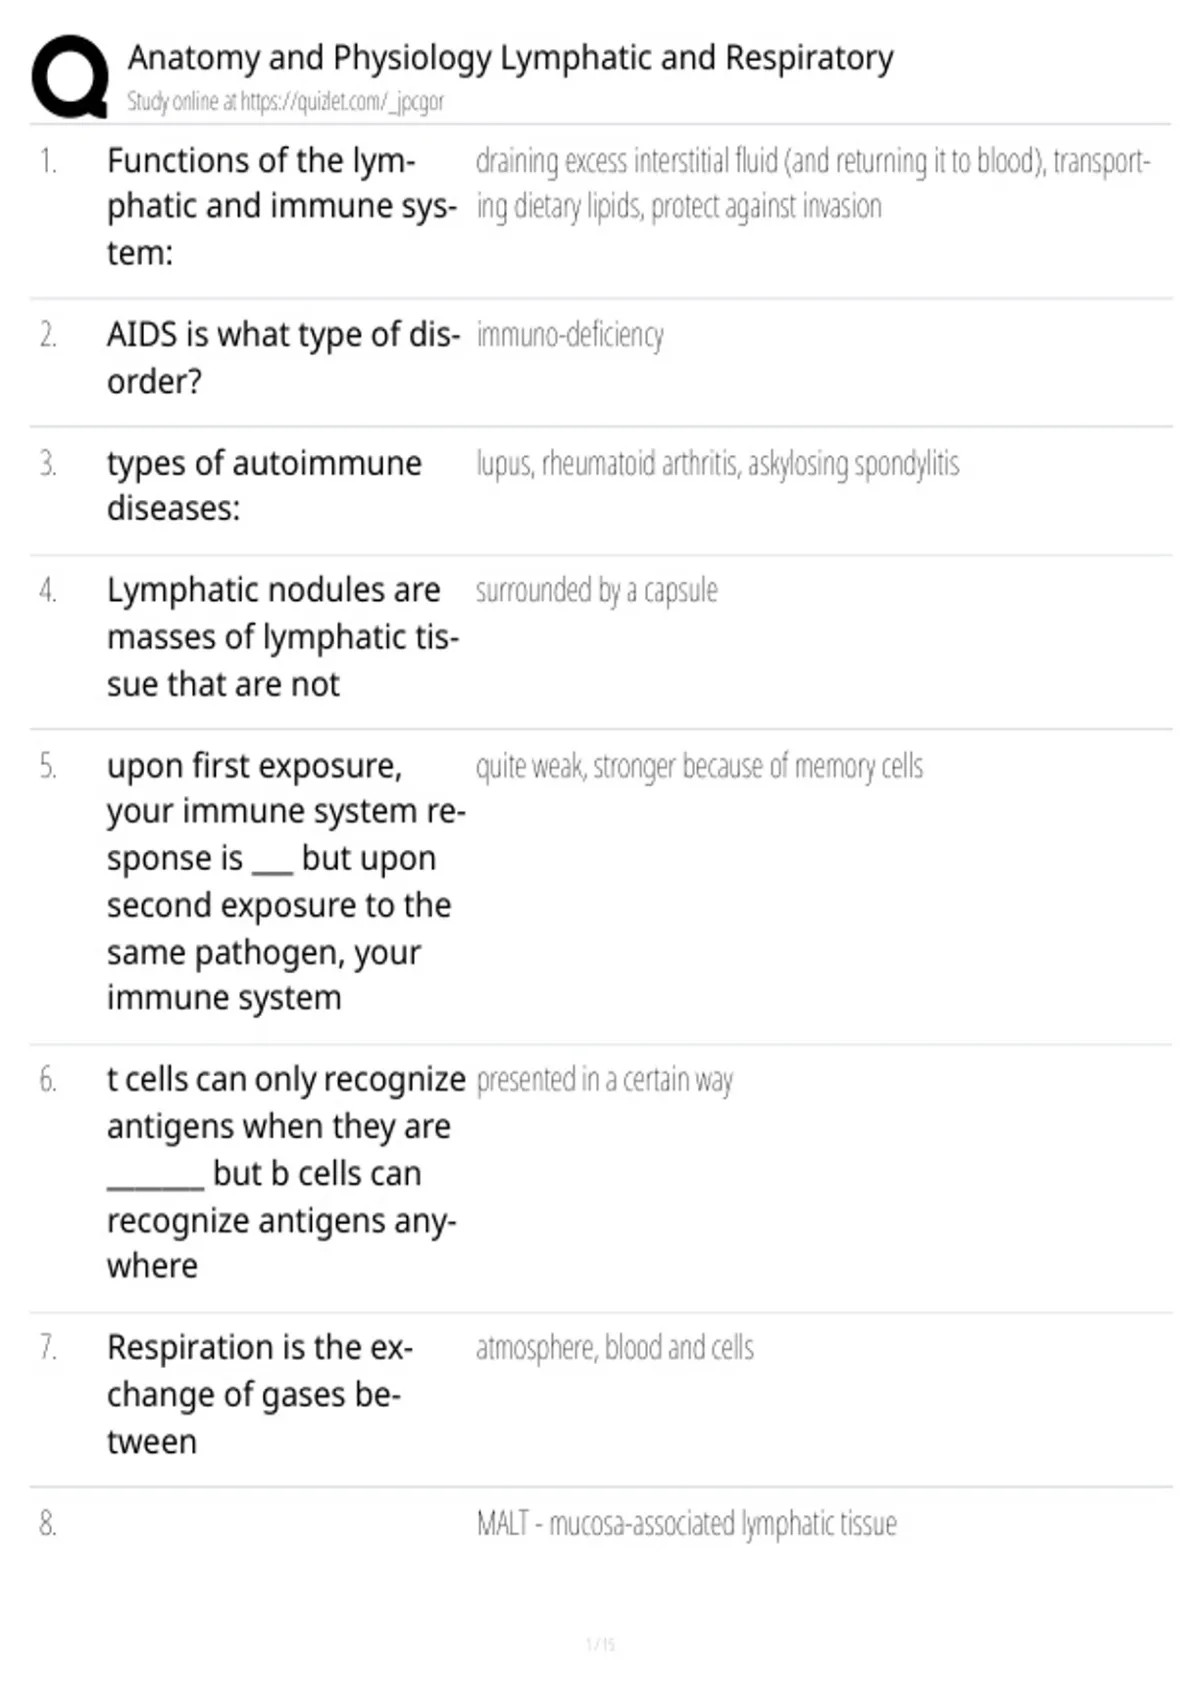This screenshot has height=1700, width=1200.
Task: Select term 'Functions of the lymphatic and immune system'
Action: pos(282,206)
